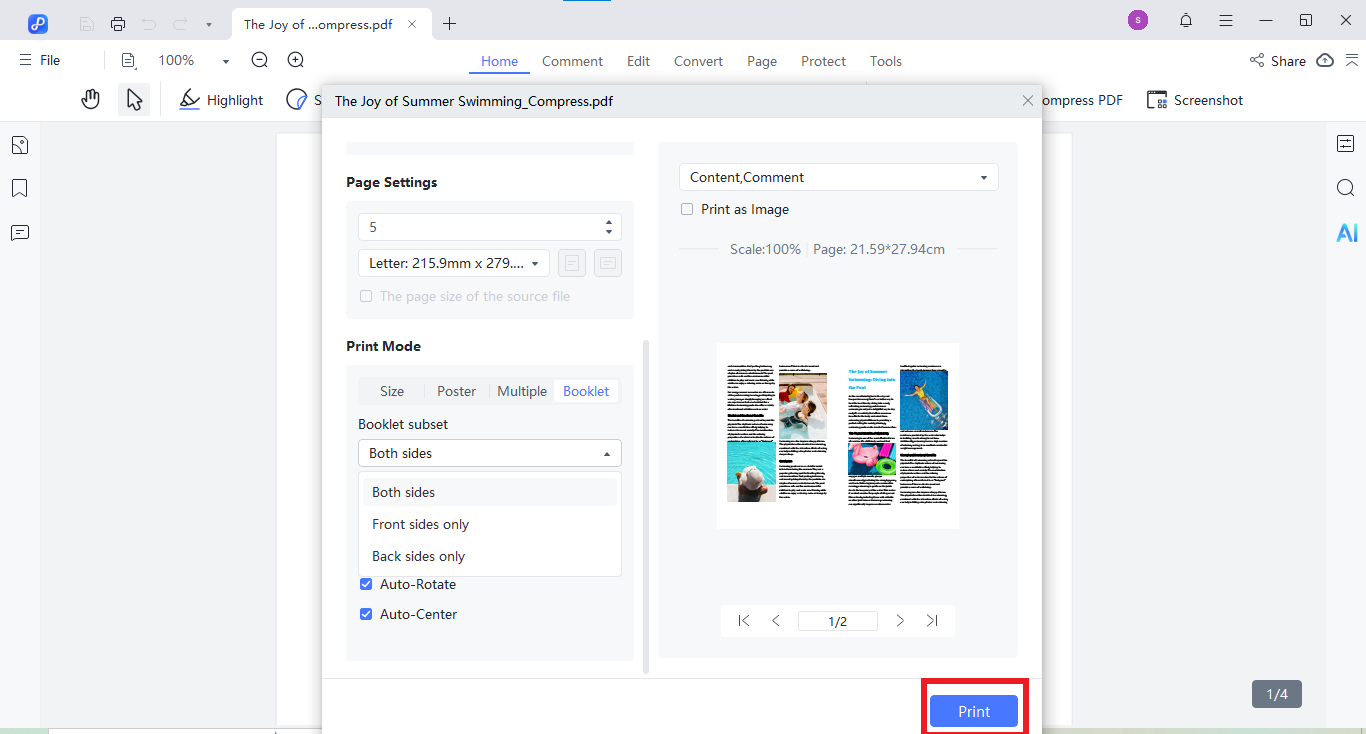This screenshot has height=734, width=1366.
Task: Open the bookmarks panel in left sidebar
Action: pos(20,189)
